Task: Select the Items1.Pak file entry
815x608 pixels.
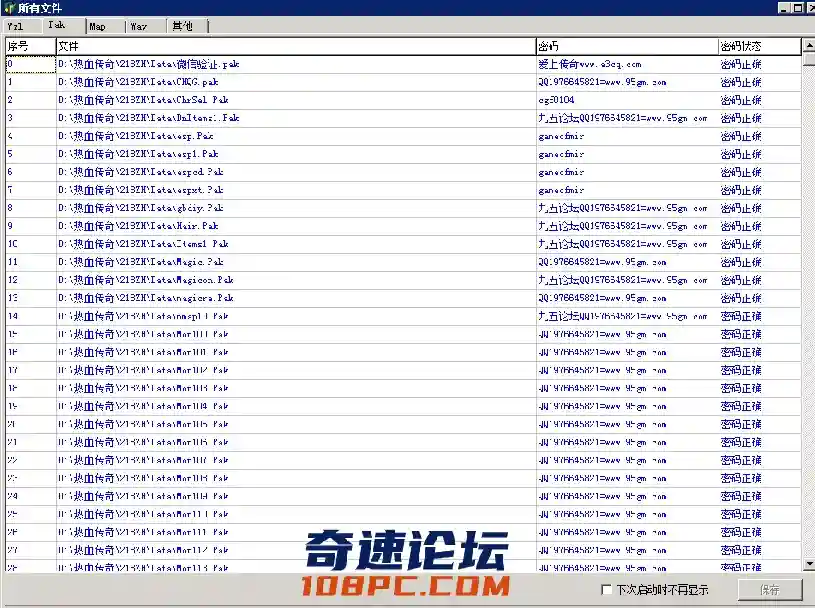Action: click(296, 244)
